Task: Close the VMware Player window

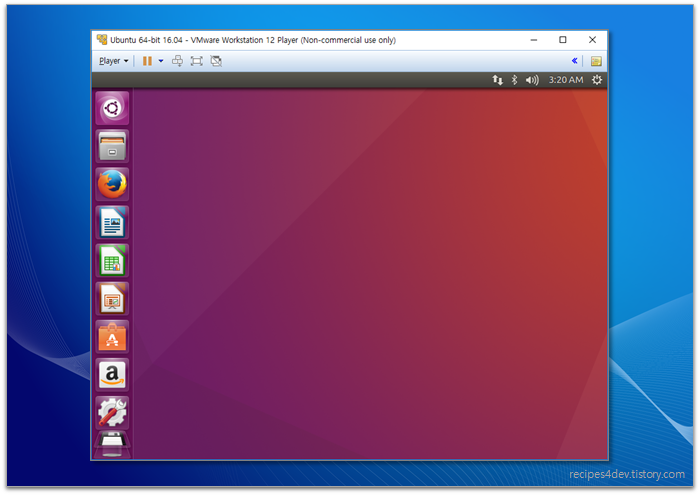Action: click(592, 40)
